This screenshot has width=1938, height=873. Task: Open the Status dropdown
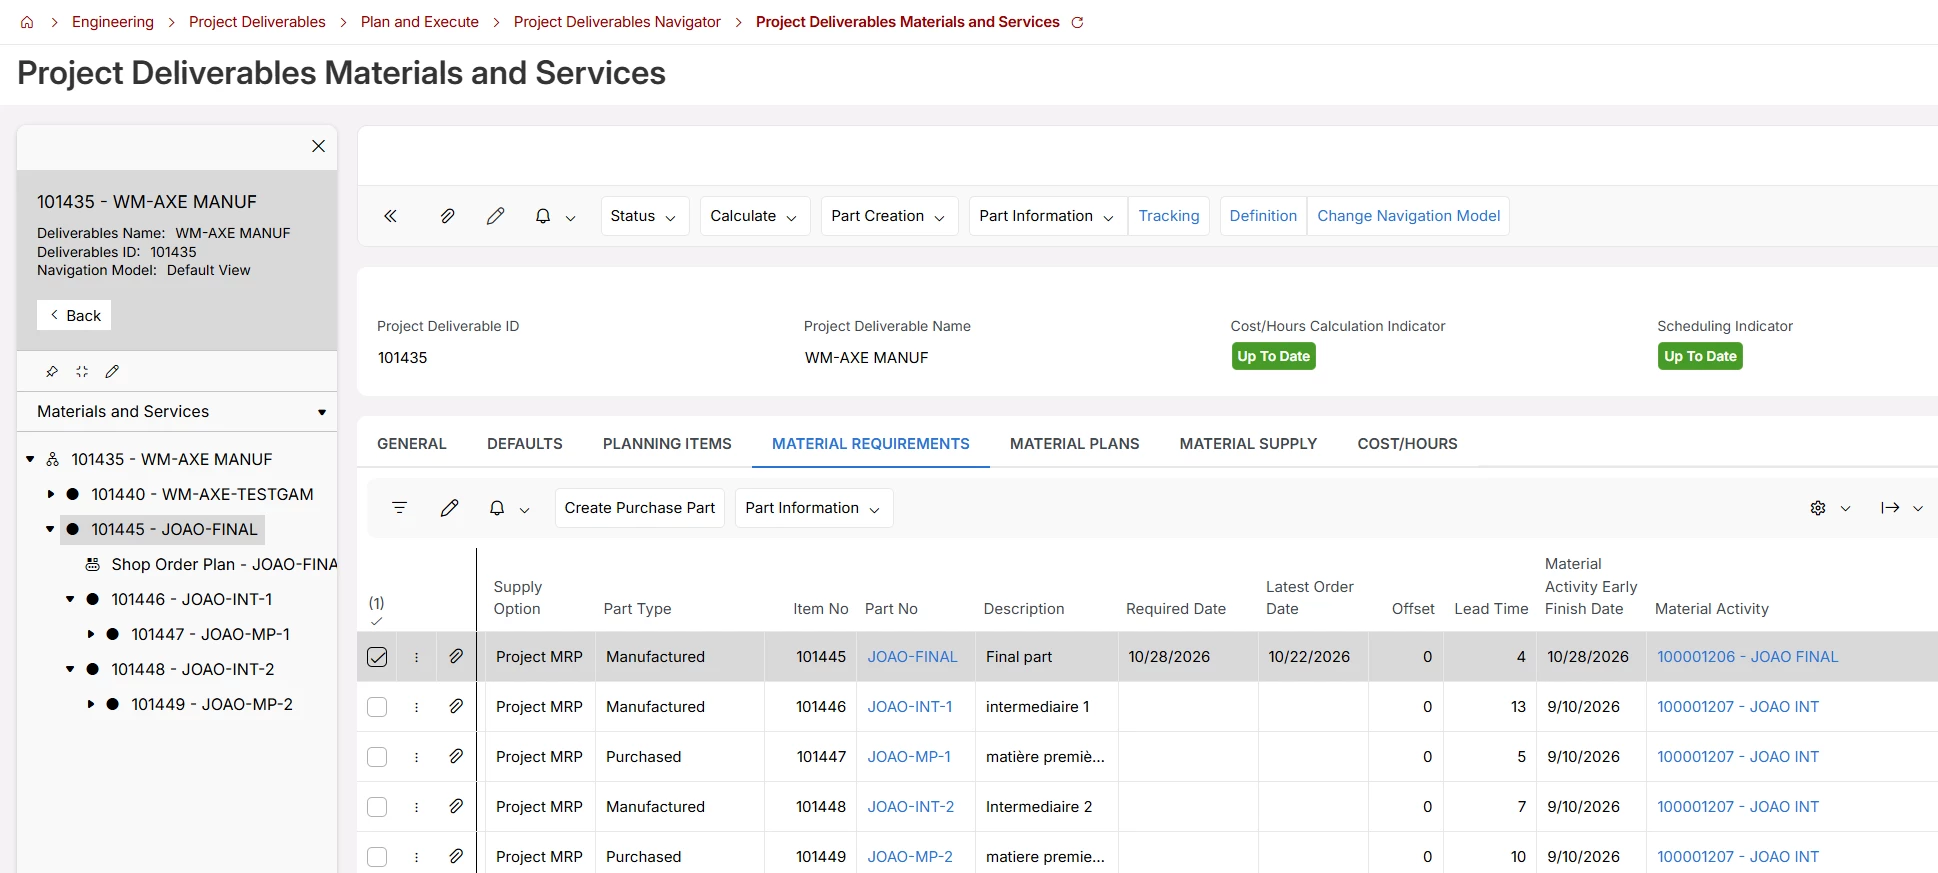[x=644, y=216]
